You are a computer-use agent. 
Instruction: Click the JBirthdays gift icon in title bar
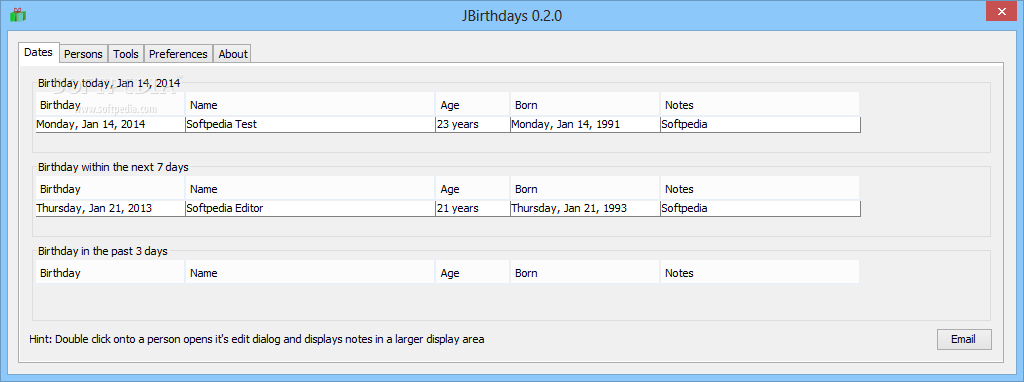18,14
